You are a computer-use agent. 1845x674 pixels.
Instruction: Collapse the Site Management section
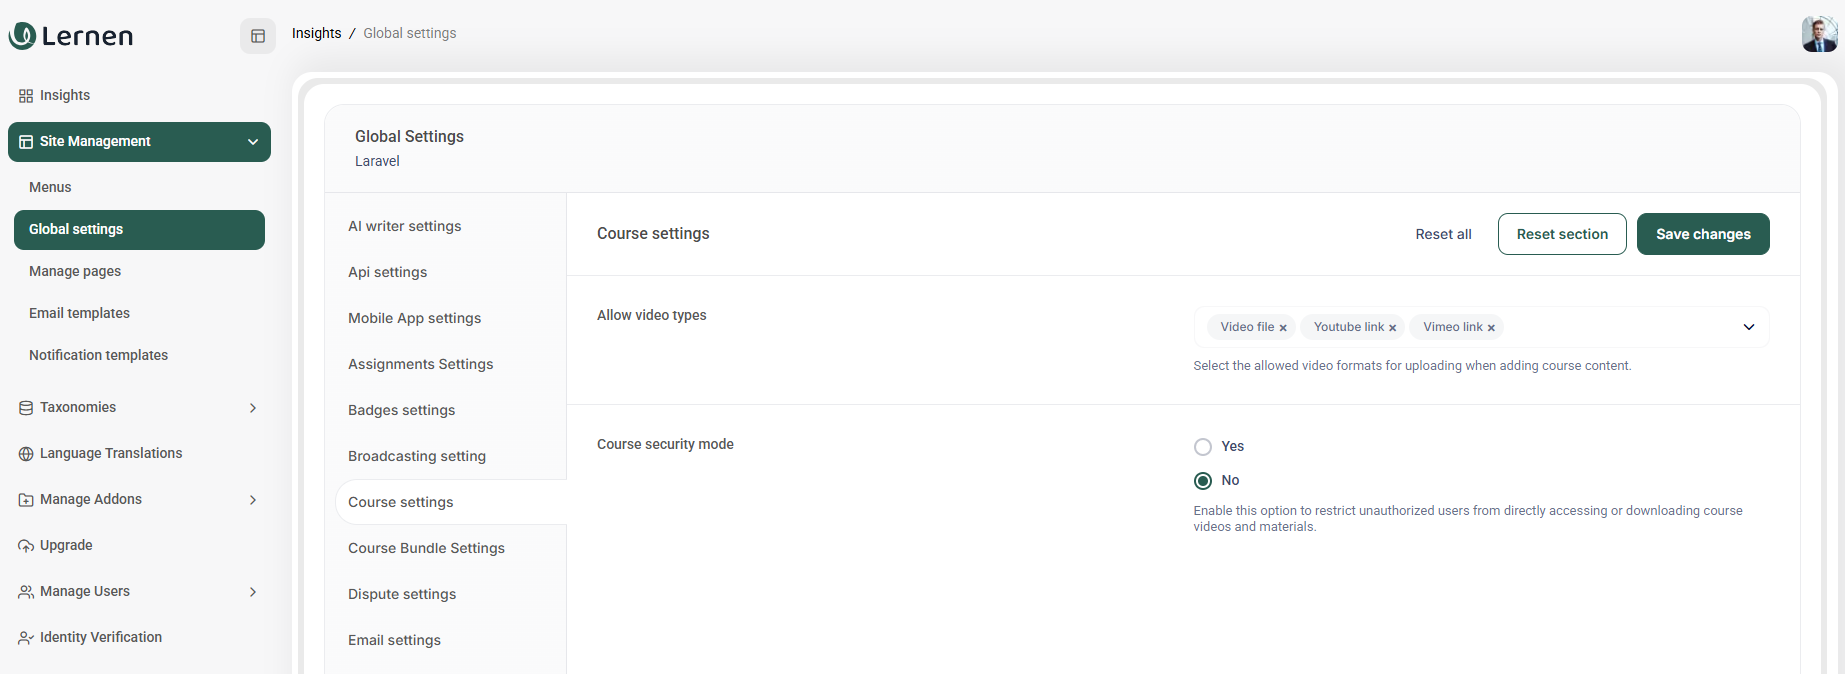[x=253, y=142]
